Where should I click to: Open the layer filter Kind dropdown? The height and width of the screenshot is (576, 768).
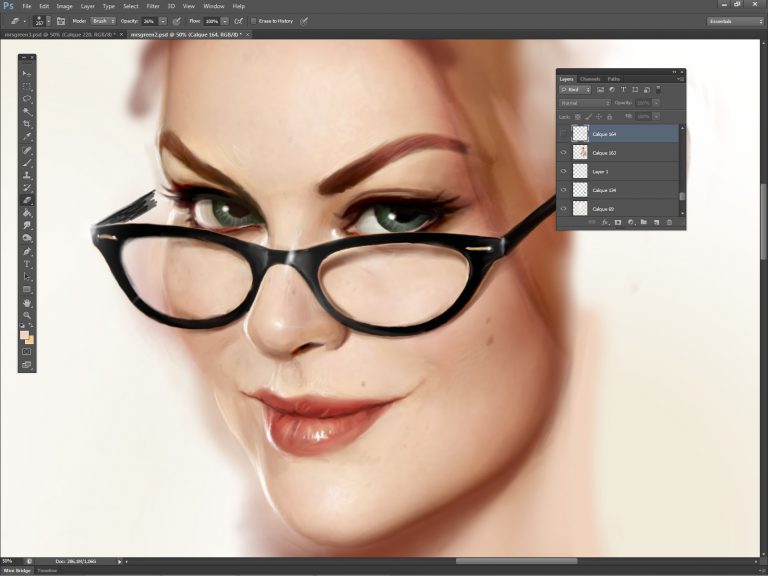coord(576,90)
